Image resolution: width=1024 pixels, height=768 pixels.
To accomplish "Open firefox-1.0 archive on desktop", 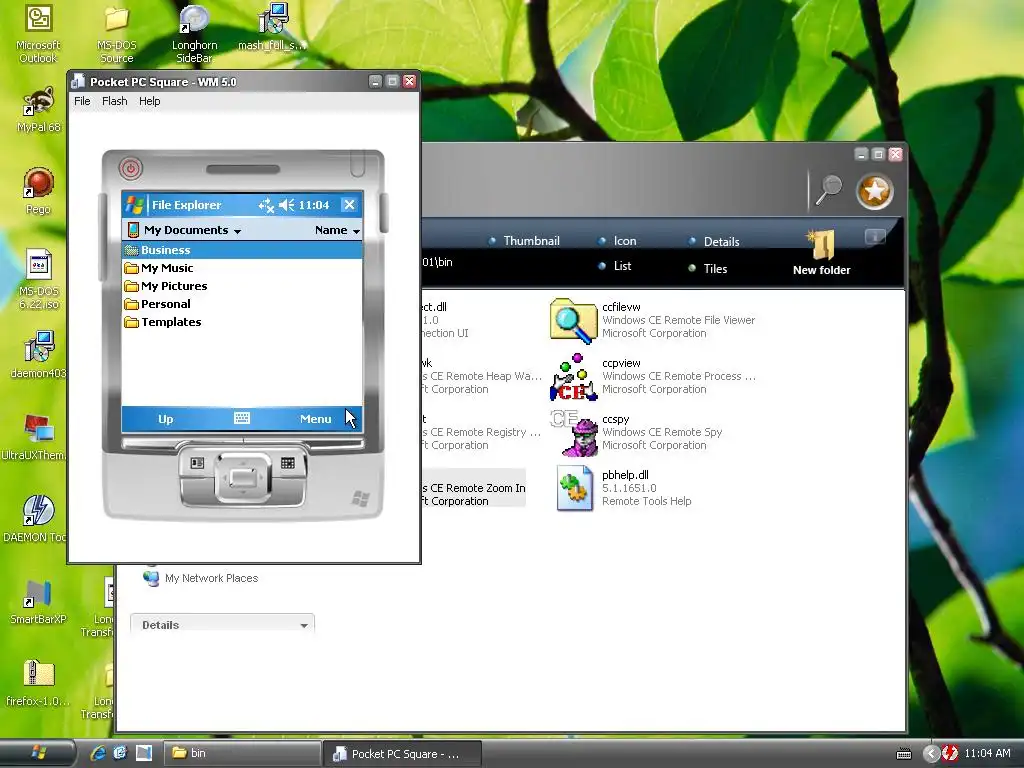I will coord(38,683).
